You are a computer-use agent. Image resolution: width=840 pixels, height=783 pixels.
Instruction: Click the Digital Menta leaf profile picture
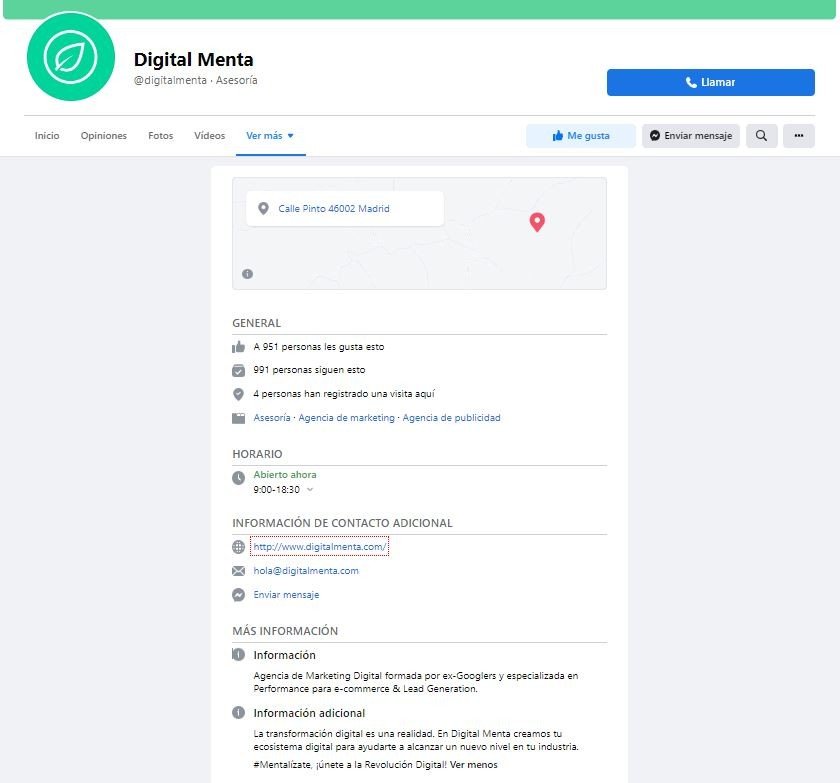pyautogui.click(x=71, y=57)
